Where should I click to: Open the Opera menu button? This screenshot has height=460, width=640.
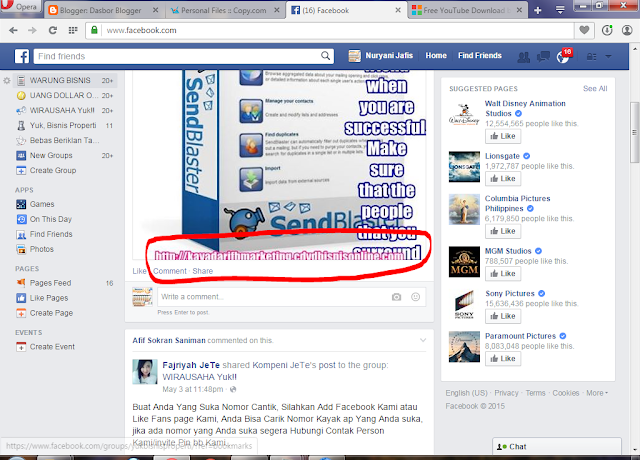coord(20,7)
